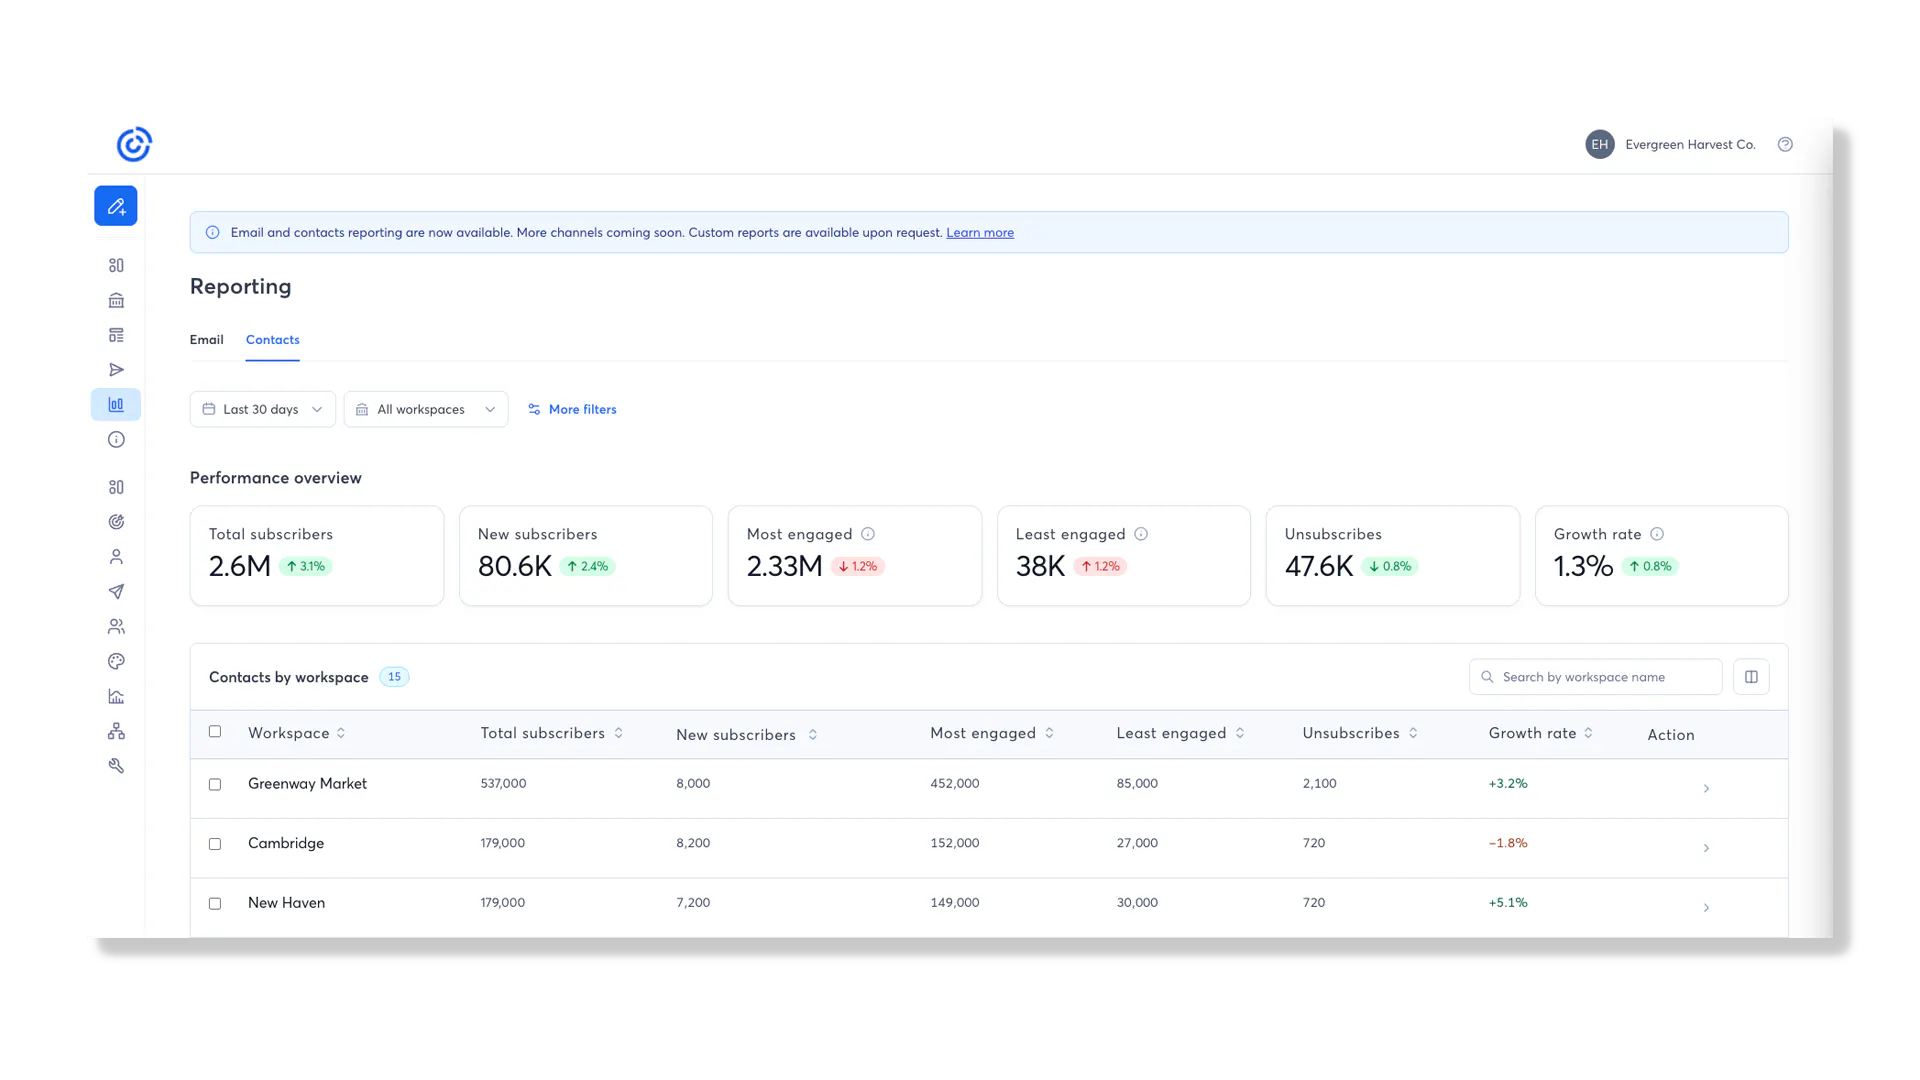Click the Most engaged info icon
The height and width of the screenshot is (1080, 1920).
868,534
